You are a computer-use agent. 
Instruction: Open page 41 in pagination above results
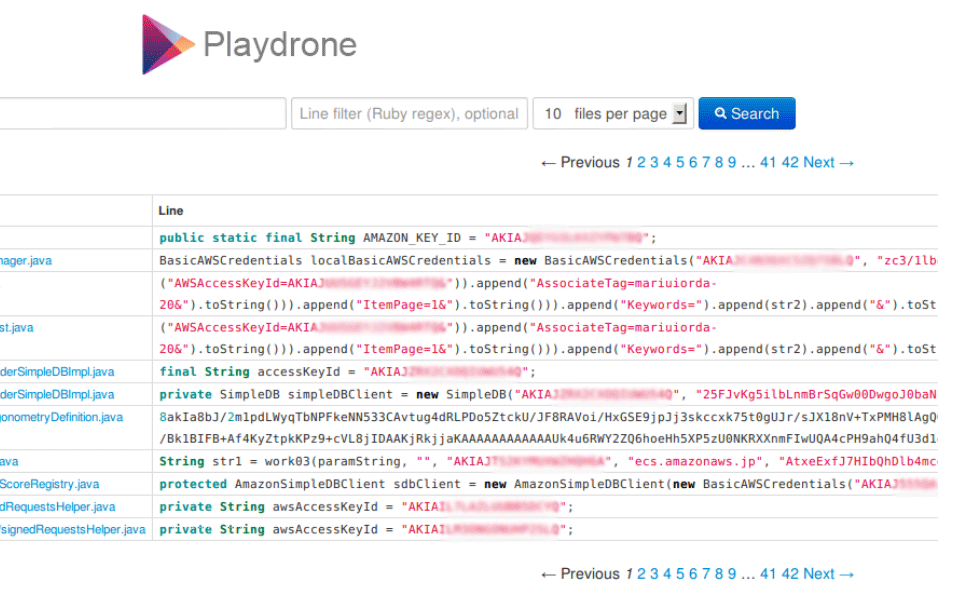[x=768, y=163]
